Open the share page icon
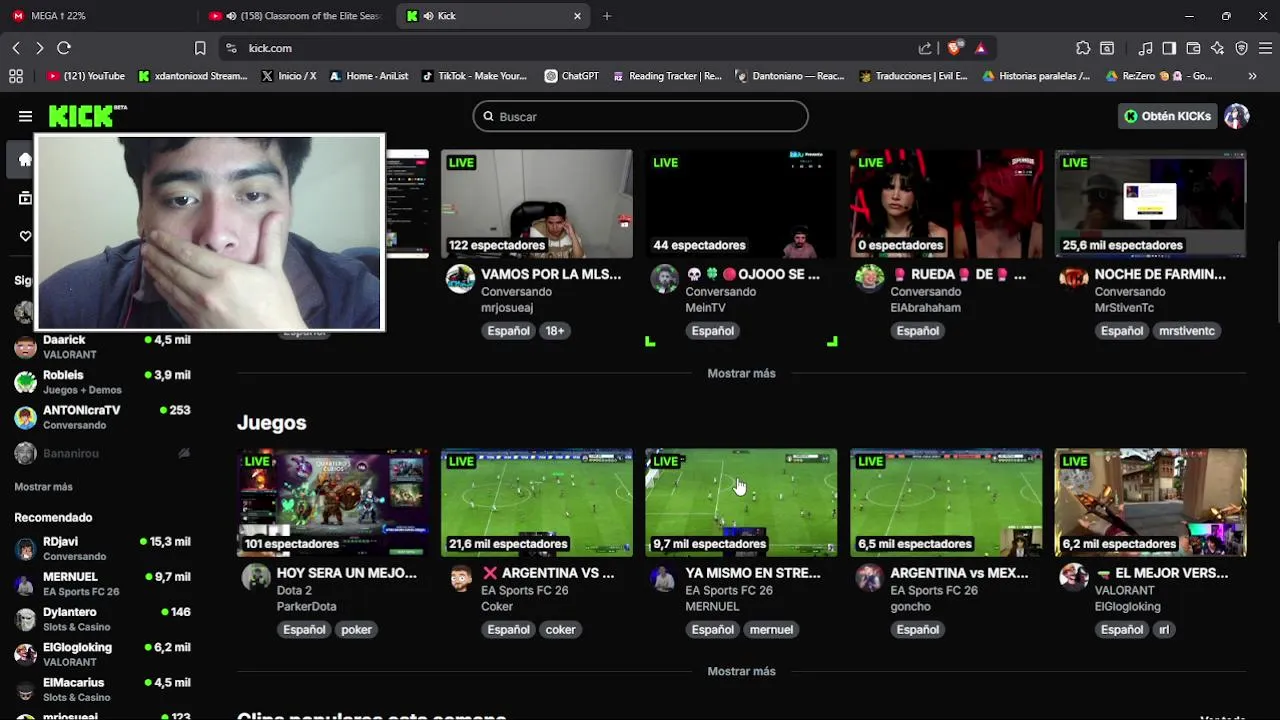The image size is (1280, 720). [925, 48]
